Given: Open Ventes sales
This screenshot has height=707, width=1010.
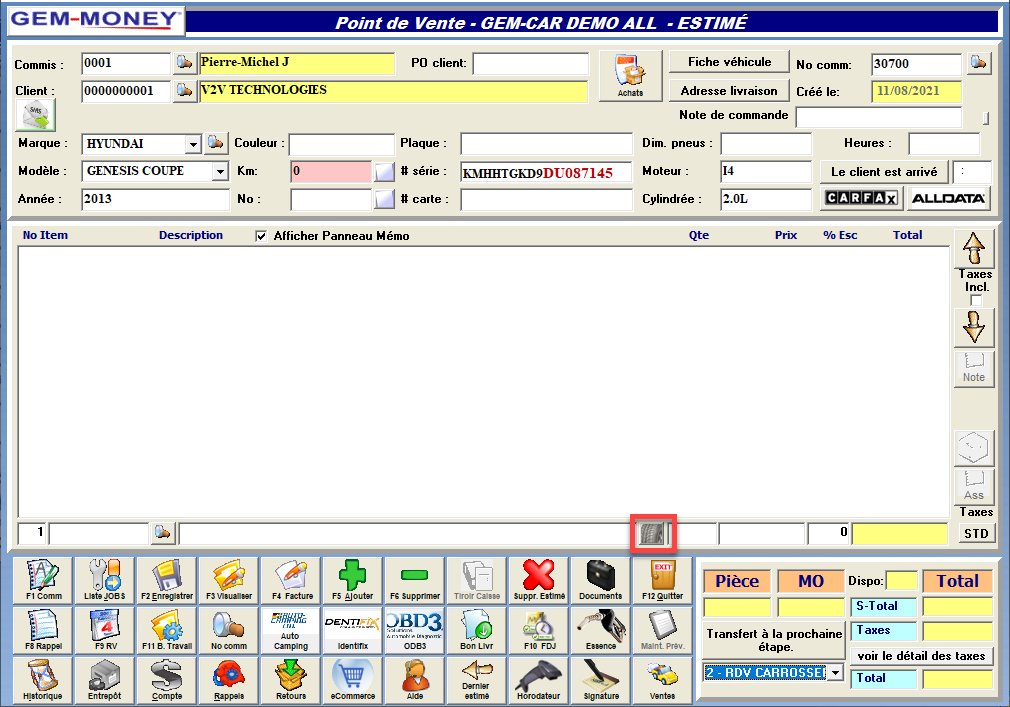Looking at the screenshot, I should [x=662, y=680].
